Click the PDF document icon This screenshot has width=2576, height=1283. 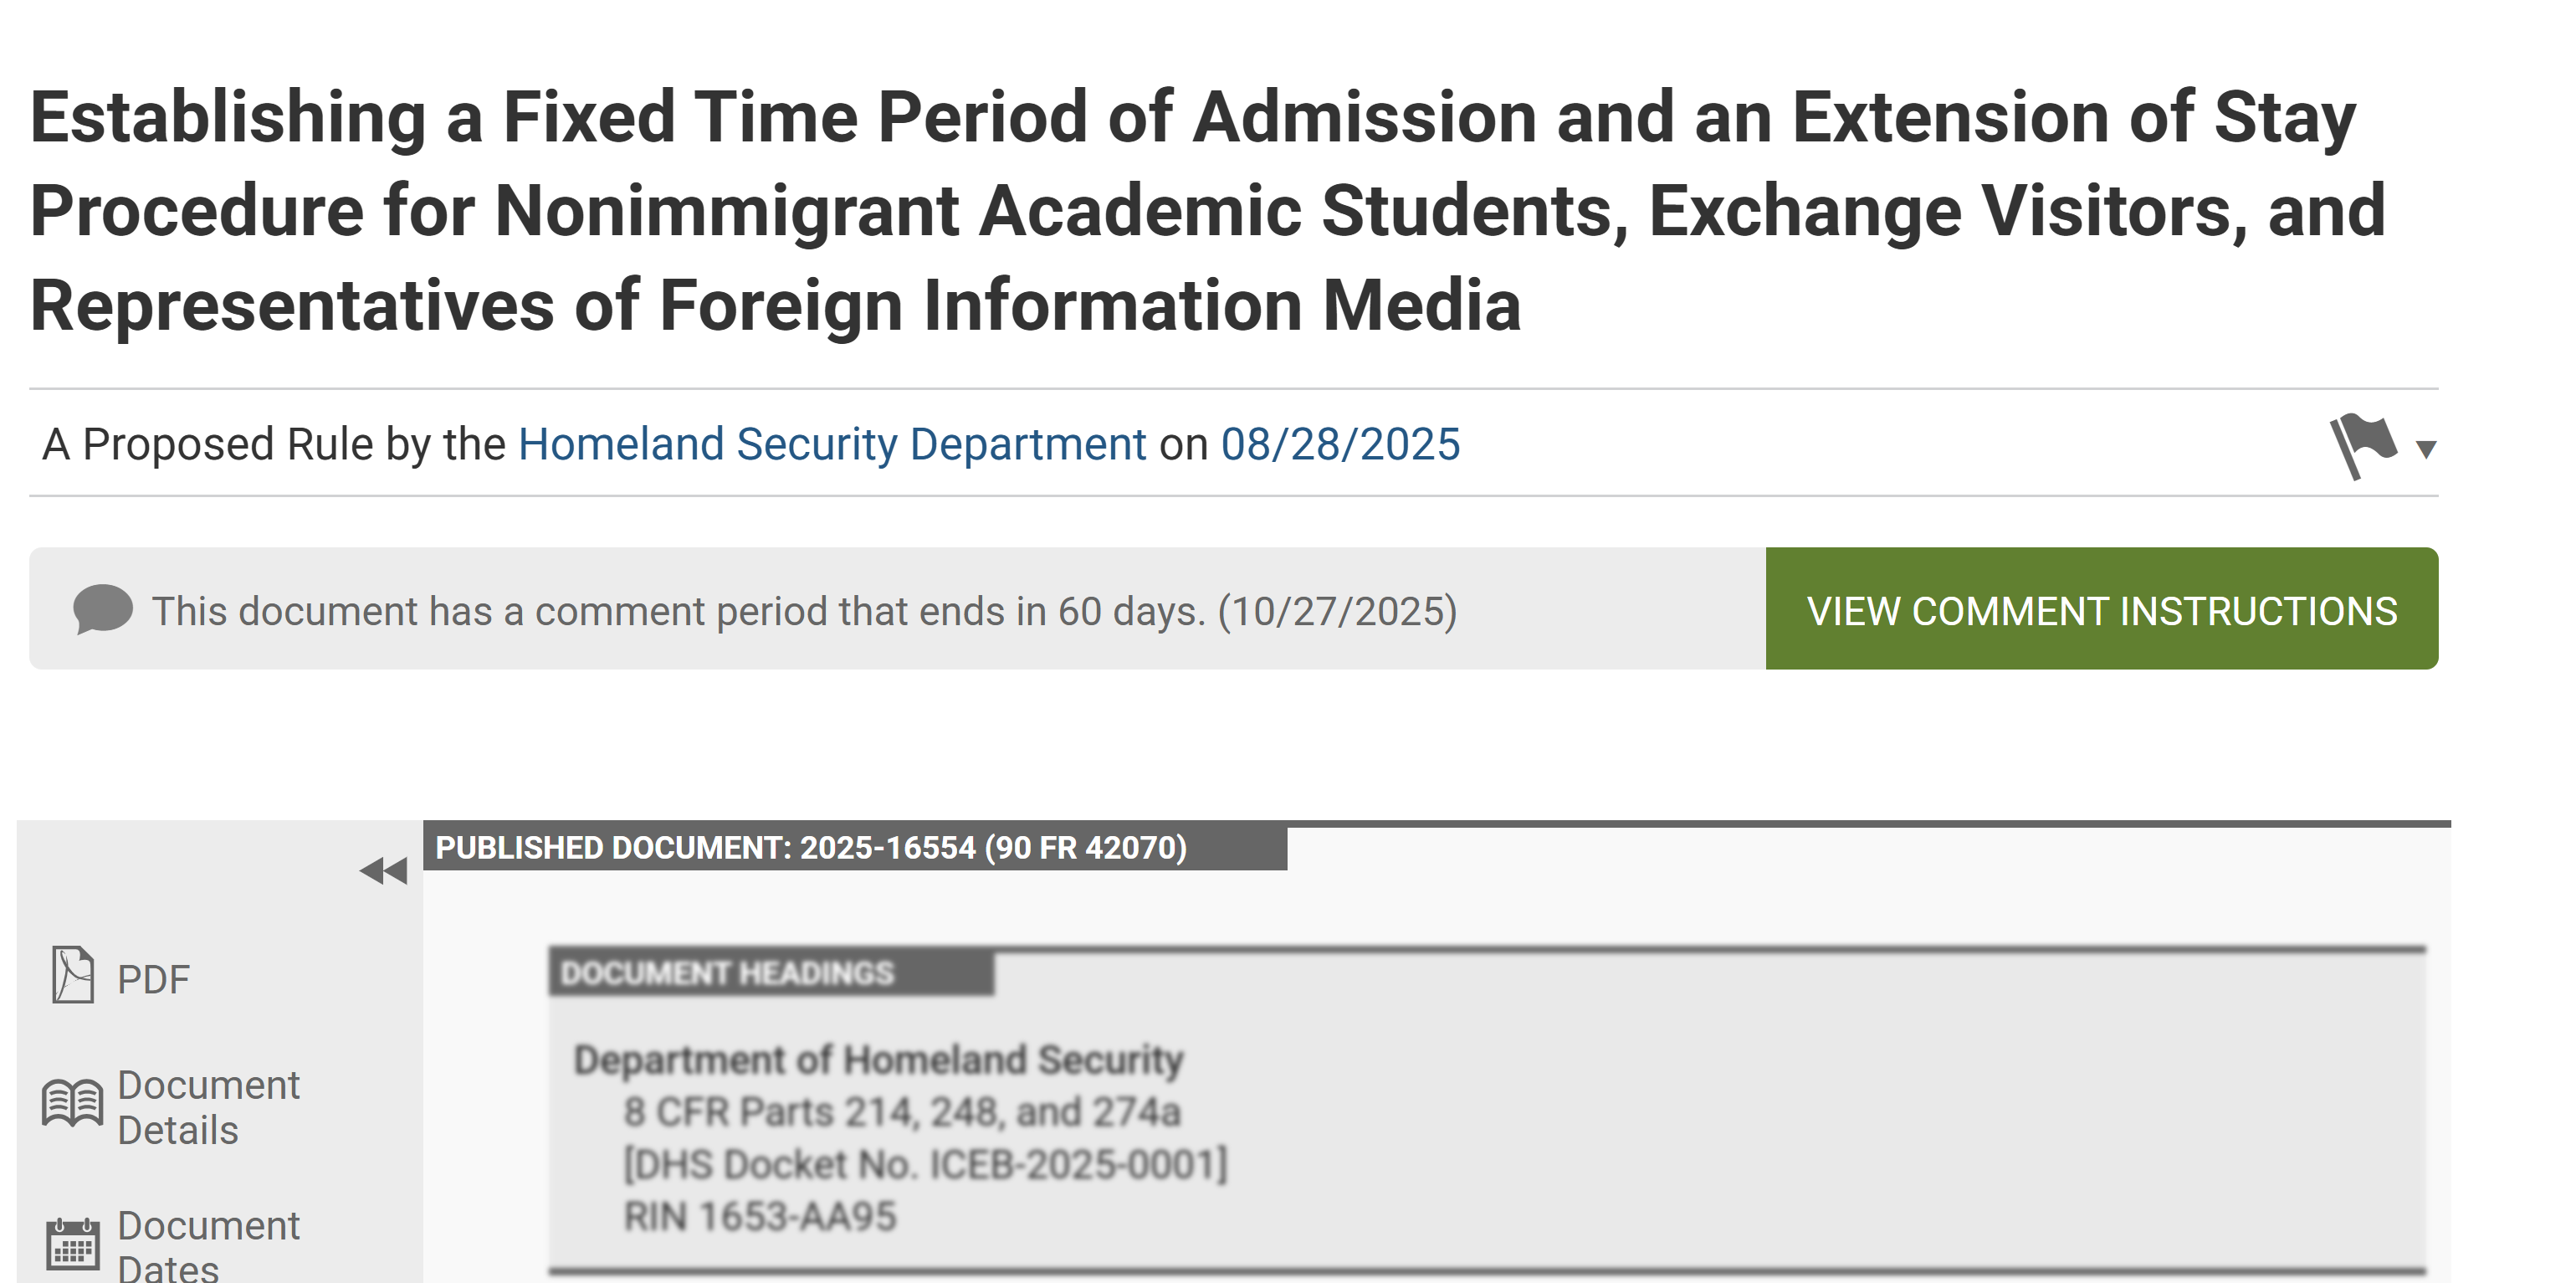click(x=73, y=975)
